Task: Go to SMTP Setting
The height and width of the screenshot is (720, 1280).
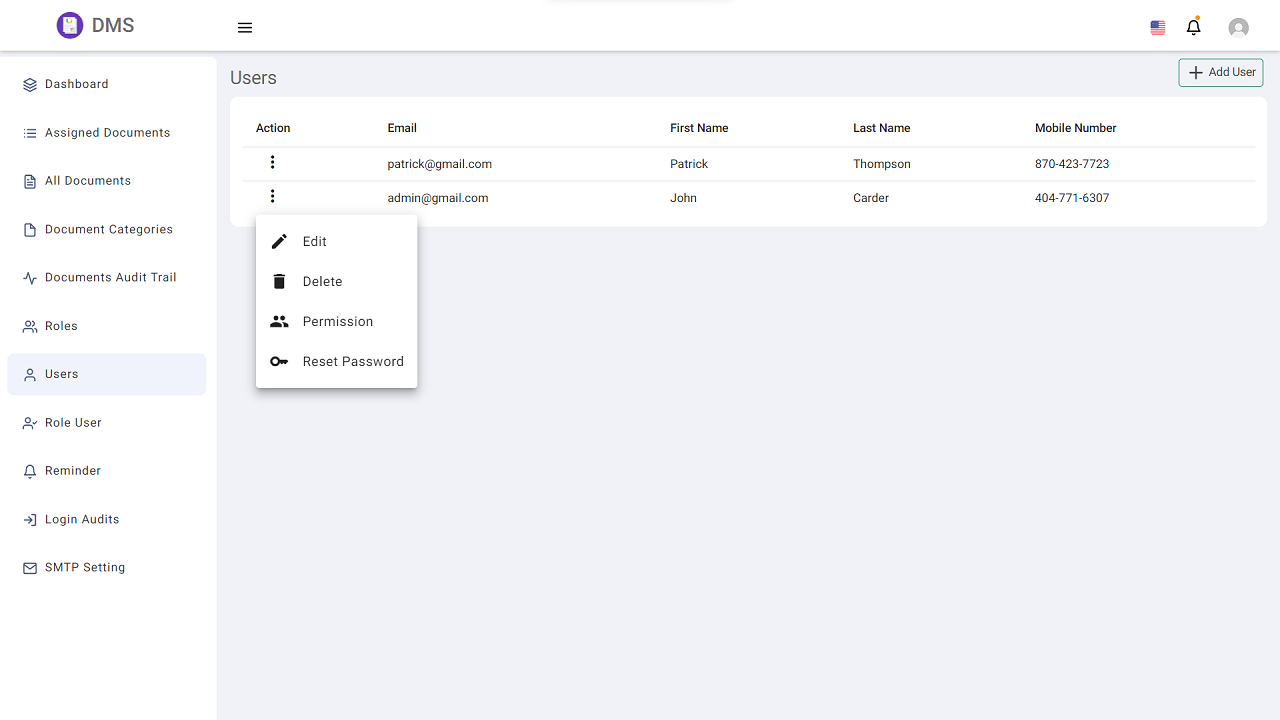Action: click(x=85, y=568)
